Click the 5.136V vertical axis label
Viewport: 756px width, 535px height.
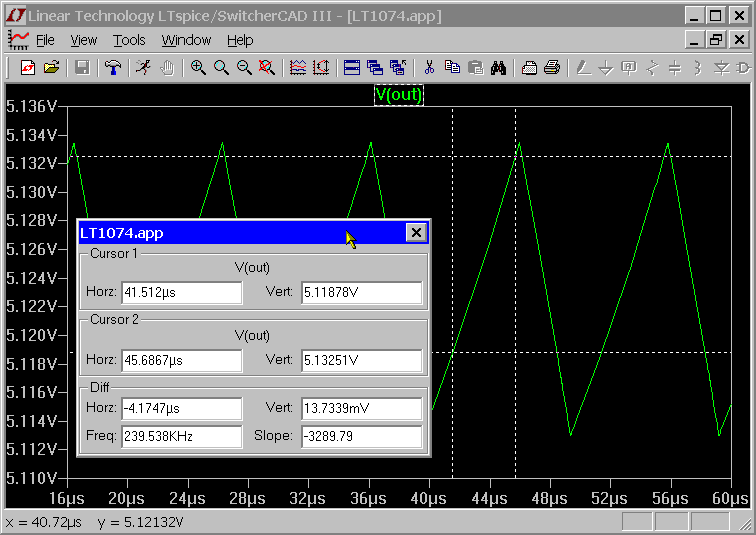tap(32, 106)
